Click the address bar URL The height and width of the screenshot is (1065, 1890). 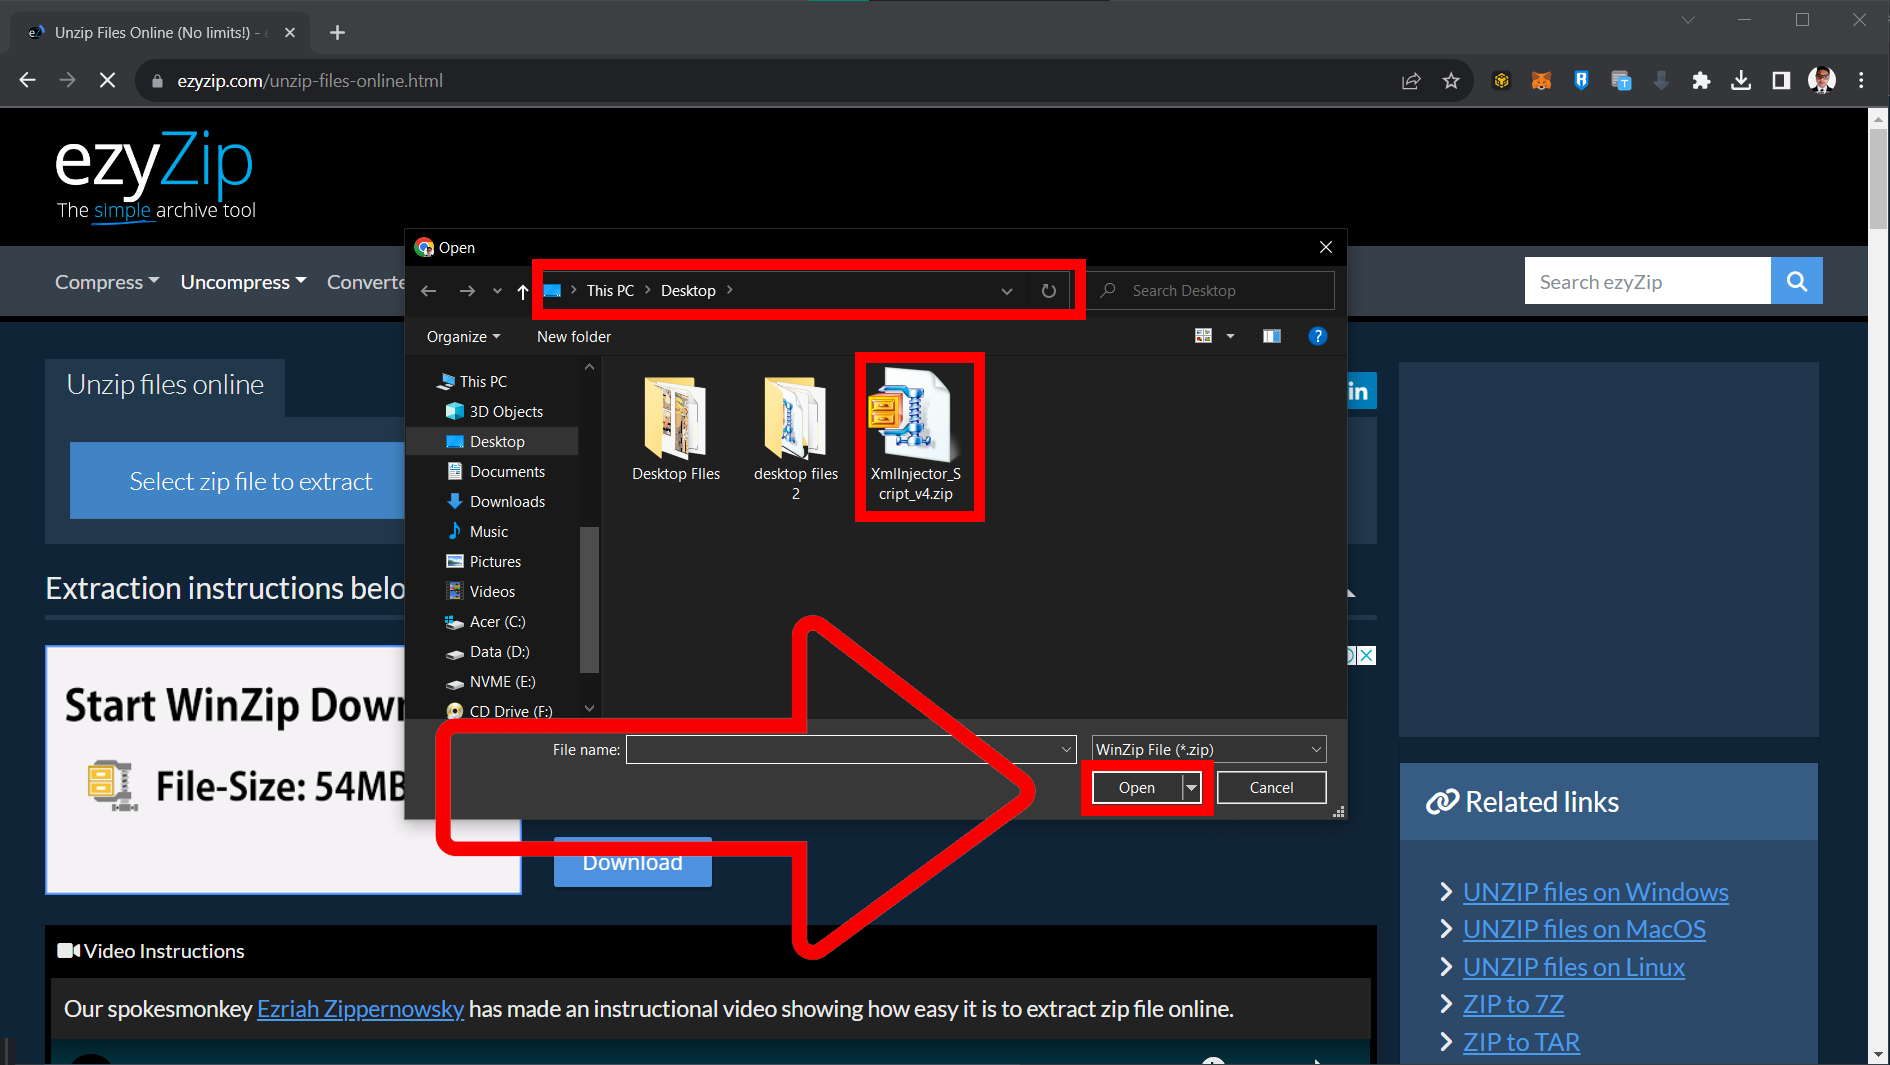click(x=310, y=81)
